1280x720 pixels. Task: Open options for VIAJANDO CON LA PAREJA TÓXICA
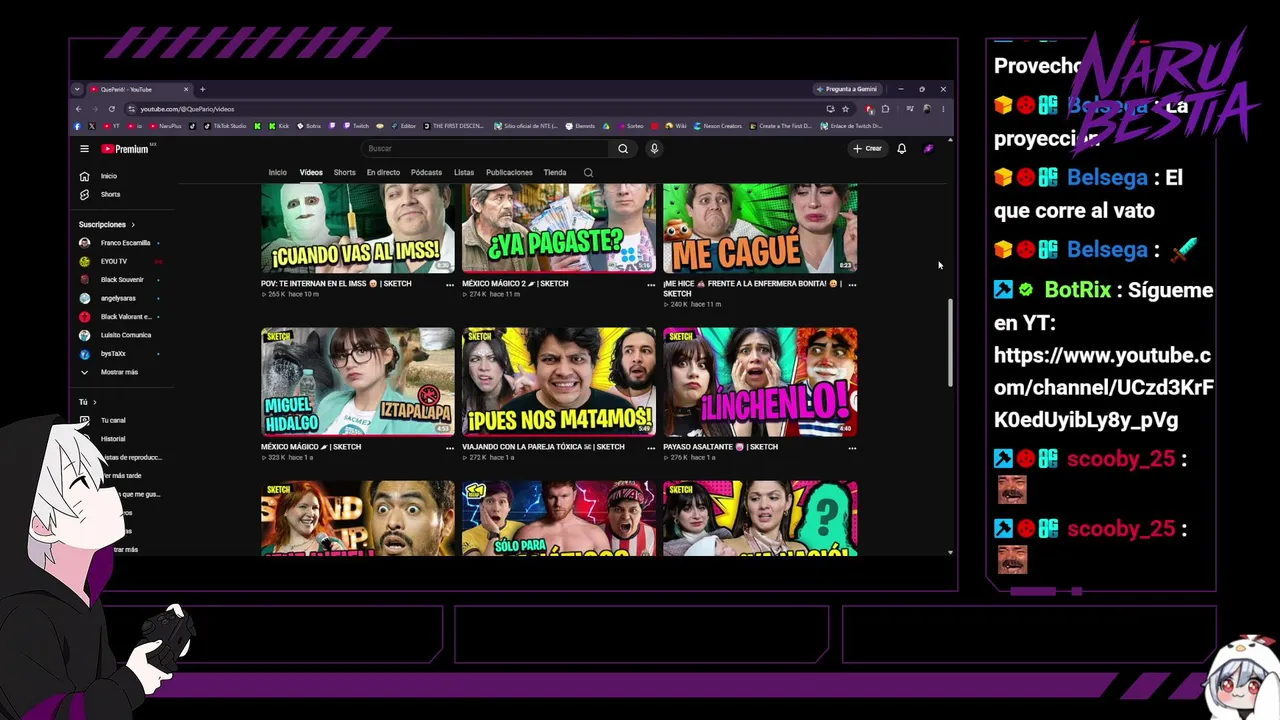[x=651, y=448]
